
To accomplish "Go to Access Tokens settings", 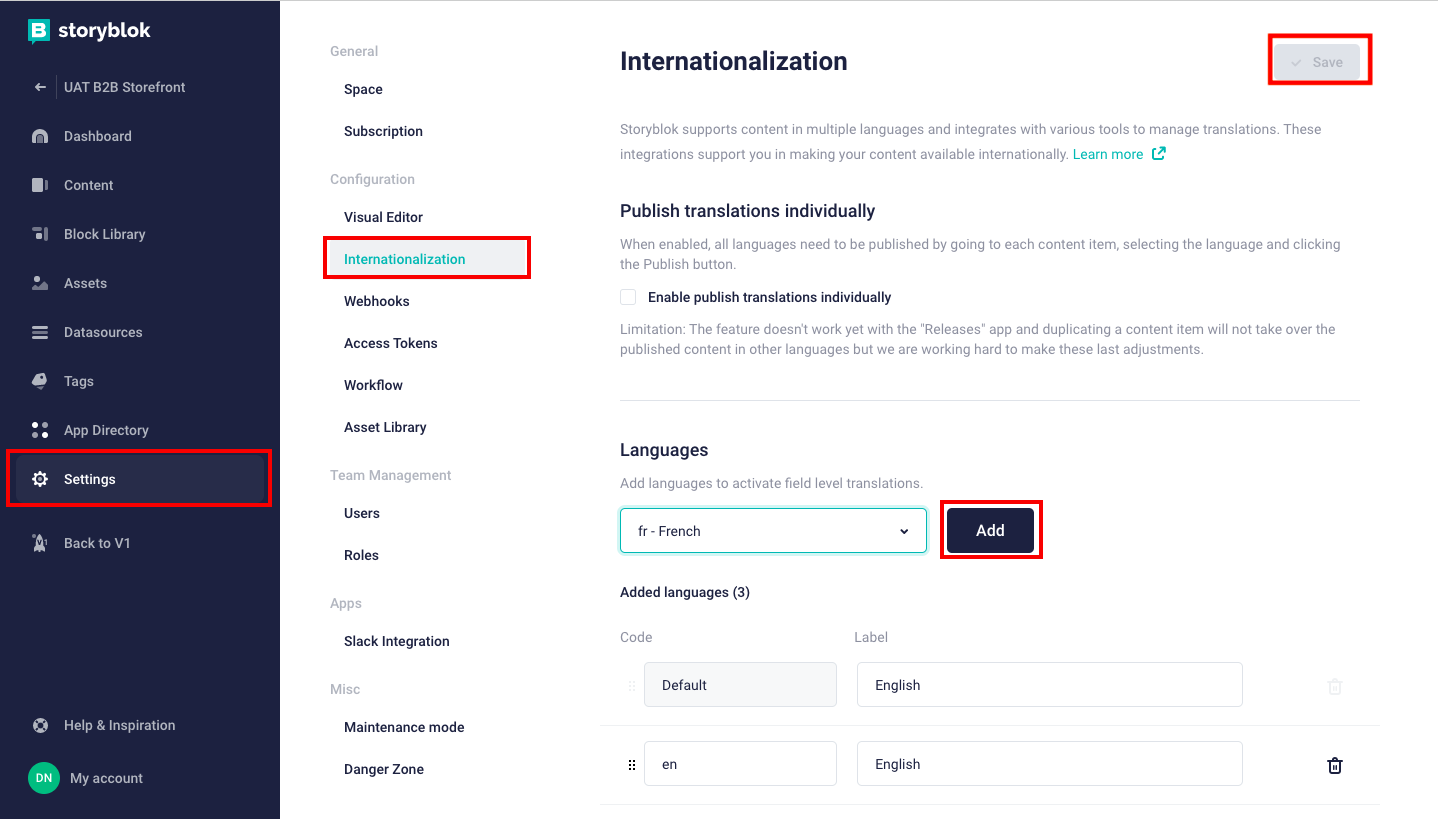I will pyautogui.click(x=391, y=343).
